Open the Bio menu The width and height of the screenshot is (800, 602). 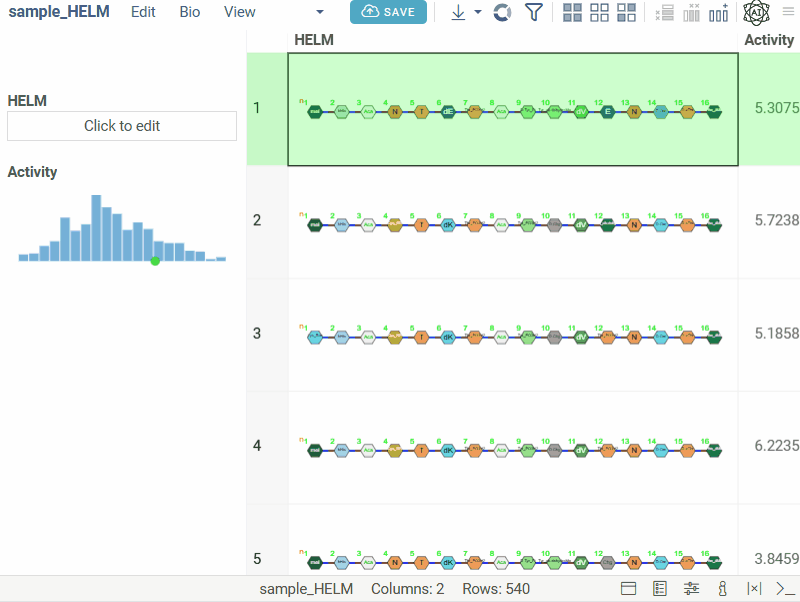[x=190, y=13]
